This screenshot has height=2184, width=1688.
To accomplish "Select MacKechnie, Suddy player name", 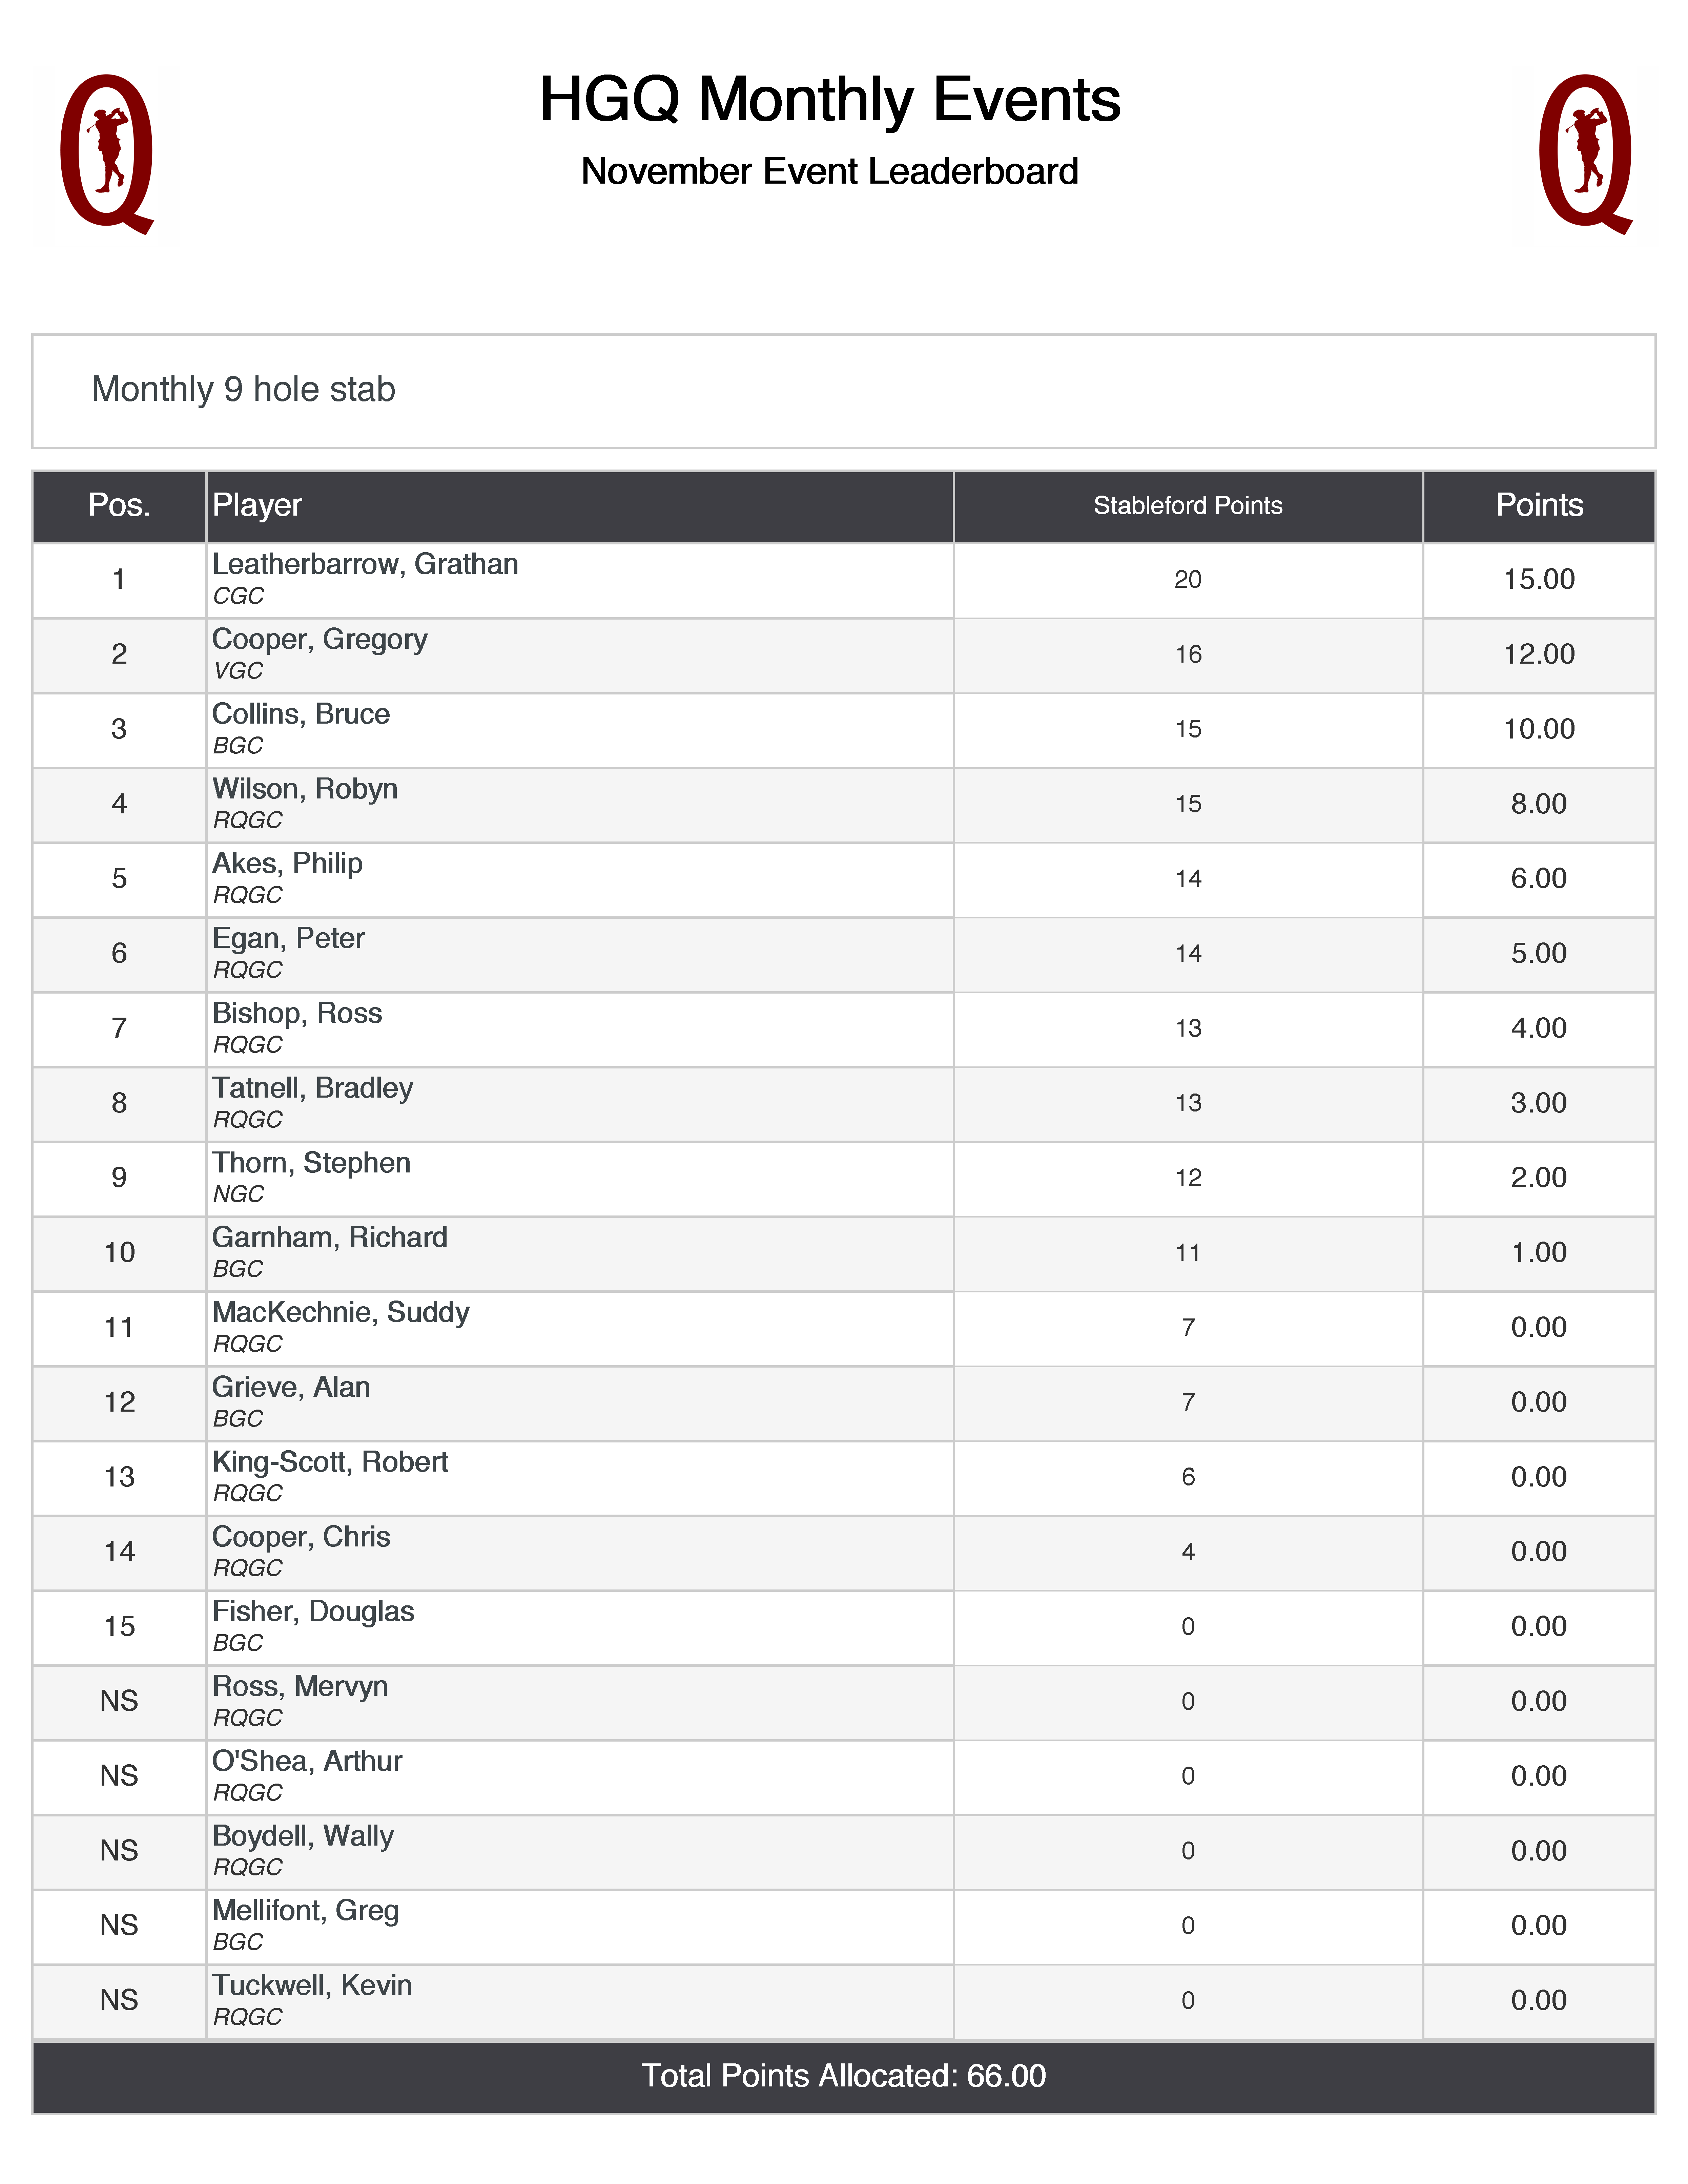I will tap(340, 1312).
